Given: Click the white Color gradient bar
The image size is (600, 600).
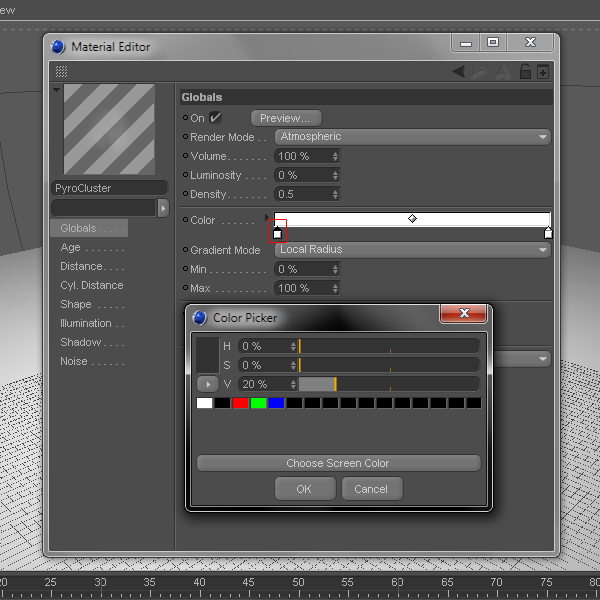Looking at the screenshot, I should coord(412,219).
